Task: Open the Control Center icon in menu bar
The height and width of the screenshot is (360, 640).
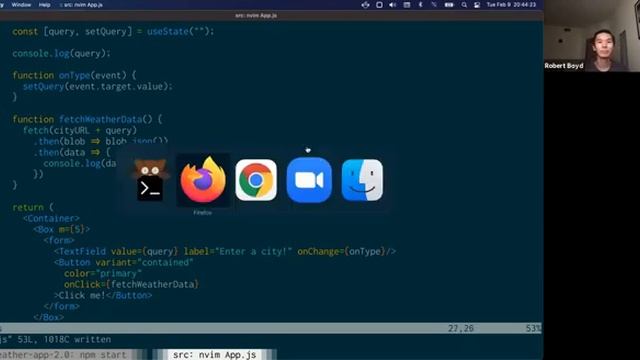Action: (477, 5)
